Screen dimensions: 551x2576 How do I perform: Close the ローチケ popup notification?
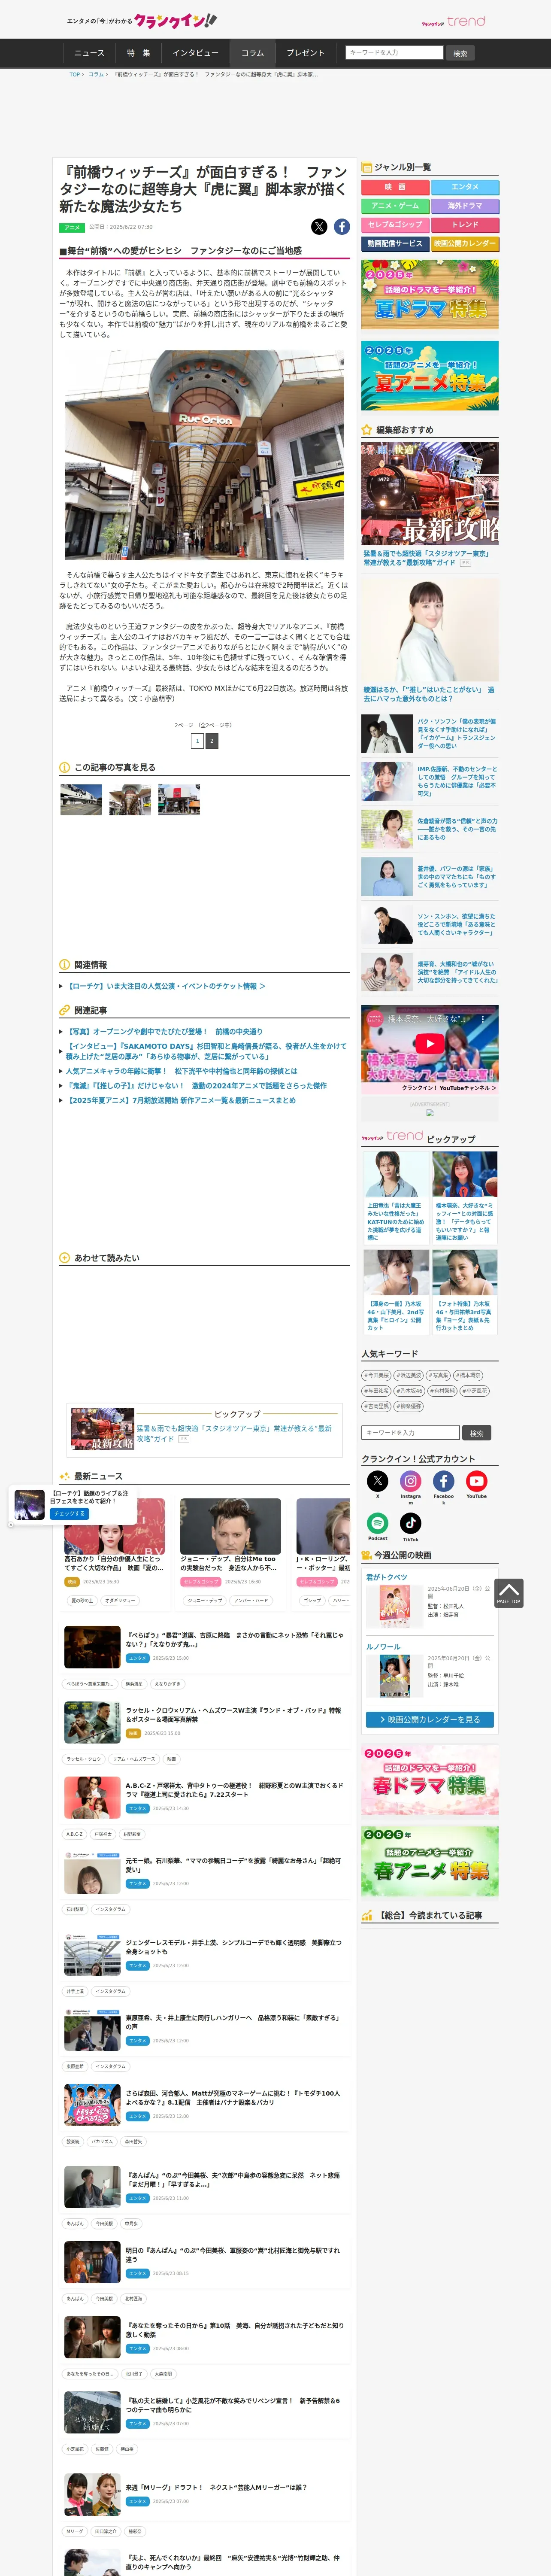(11, 1524)
